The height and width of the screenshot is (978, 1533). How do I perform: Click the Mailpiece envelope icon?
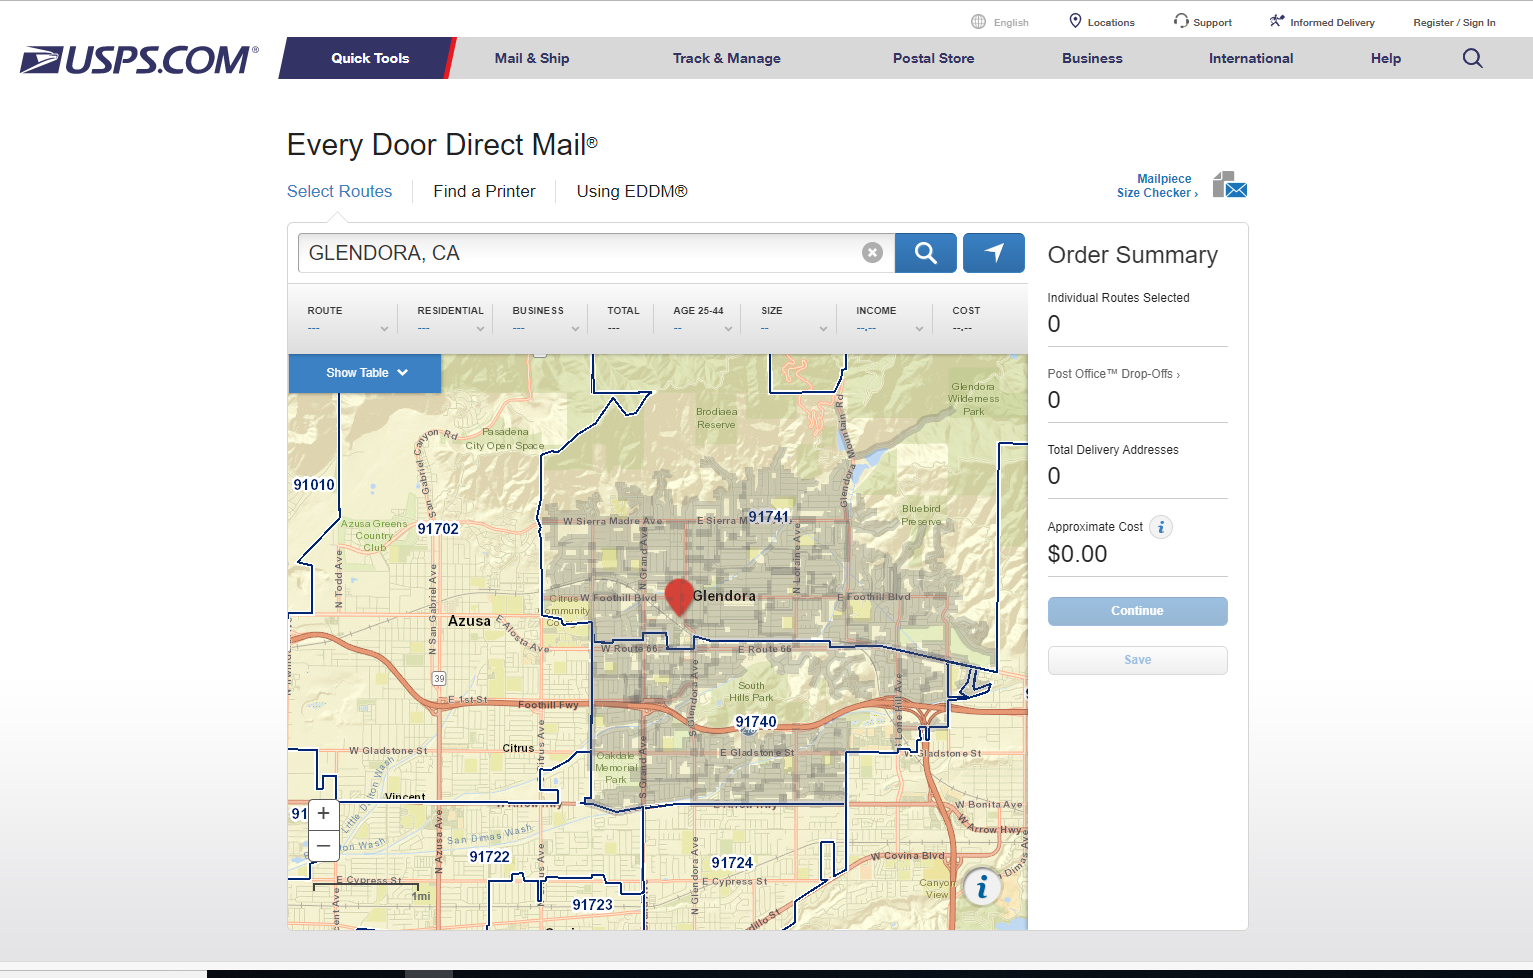coord(1229,185)
